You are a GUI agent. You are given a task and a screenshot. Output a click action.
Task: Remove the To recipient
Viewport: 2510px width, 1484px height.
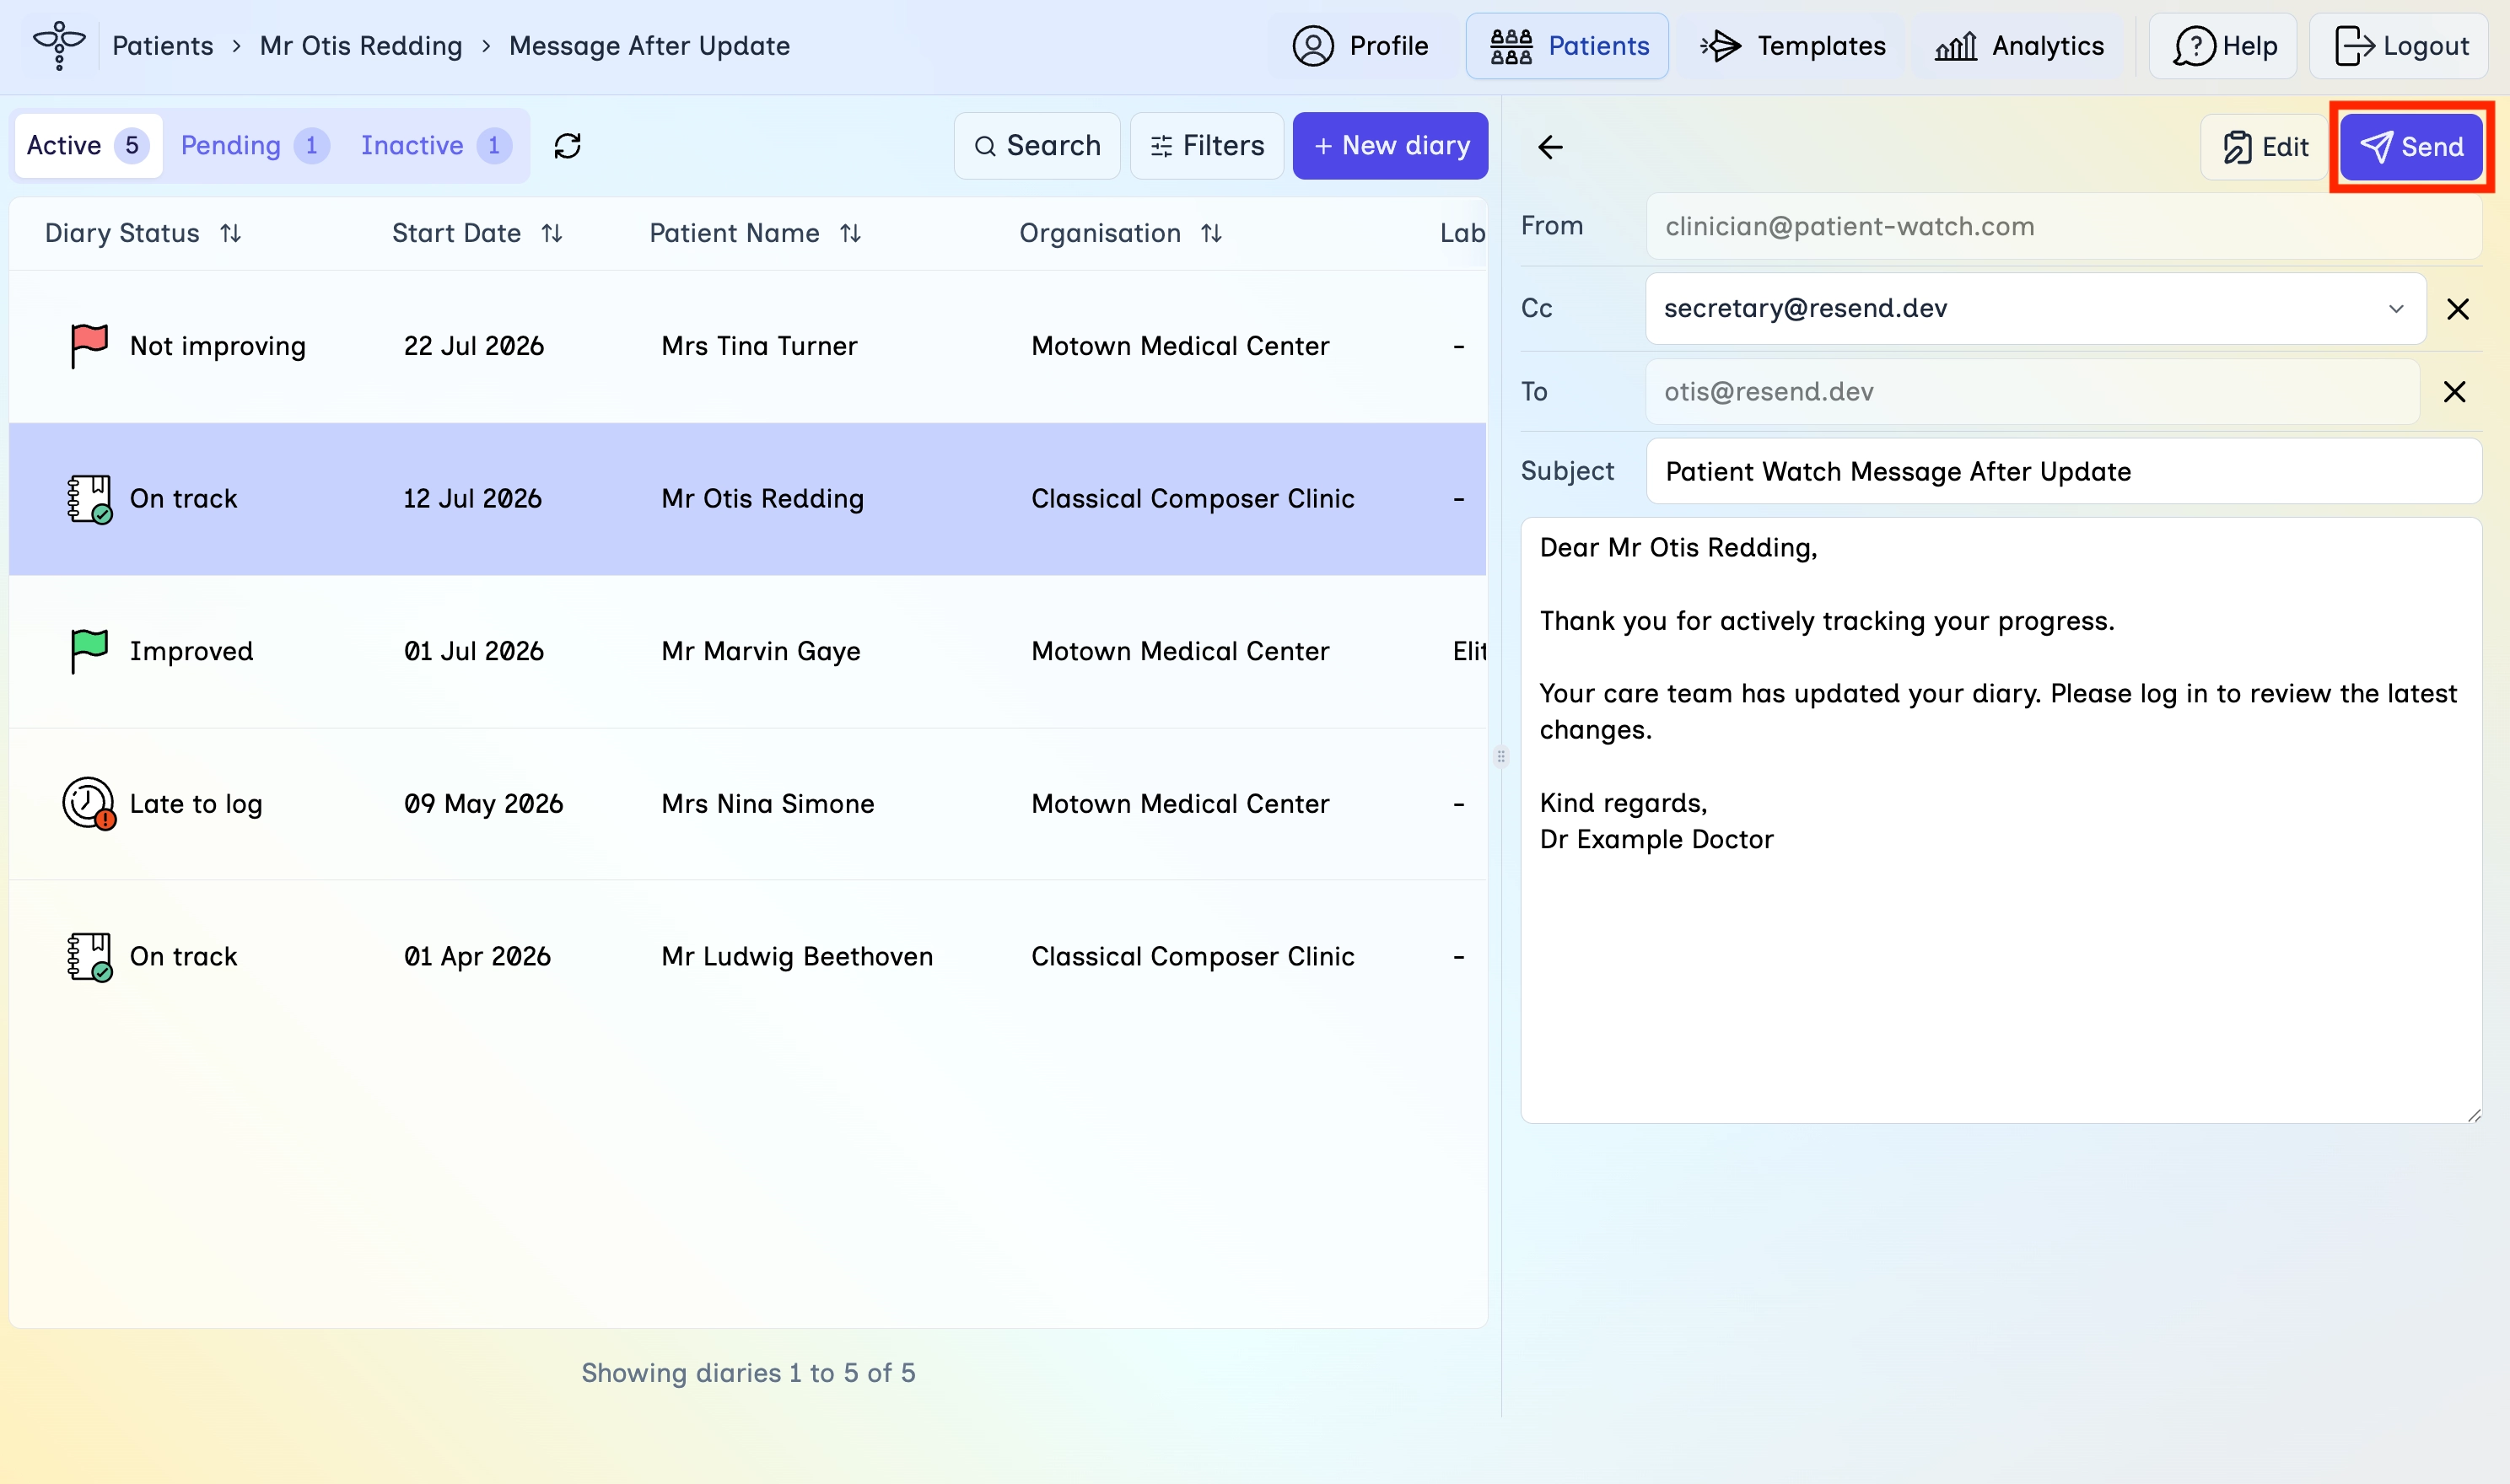pos(2455,392)
